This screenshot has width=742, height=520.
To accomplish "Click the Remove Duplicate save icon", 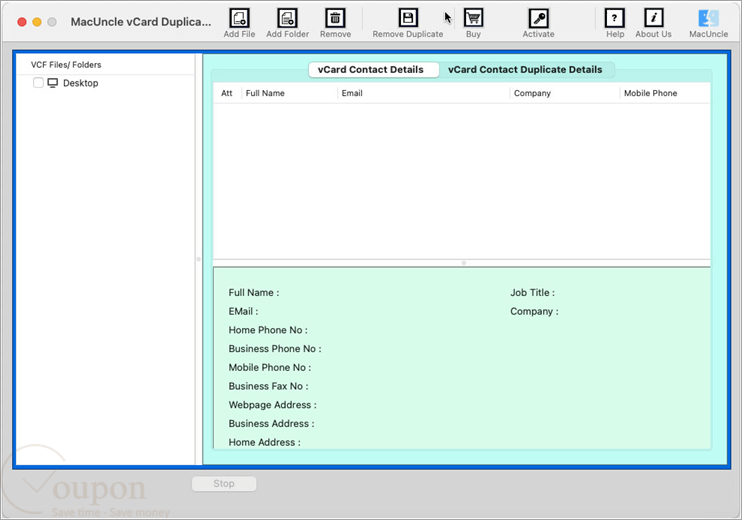I will [x=407, y=18].
